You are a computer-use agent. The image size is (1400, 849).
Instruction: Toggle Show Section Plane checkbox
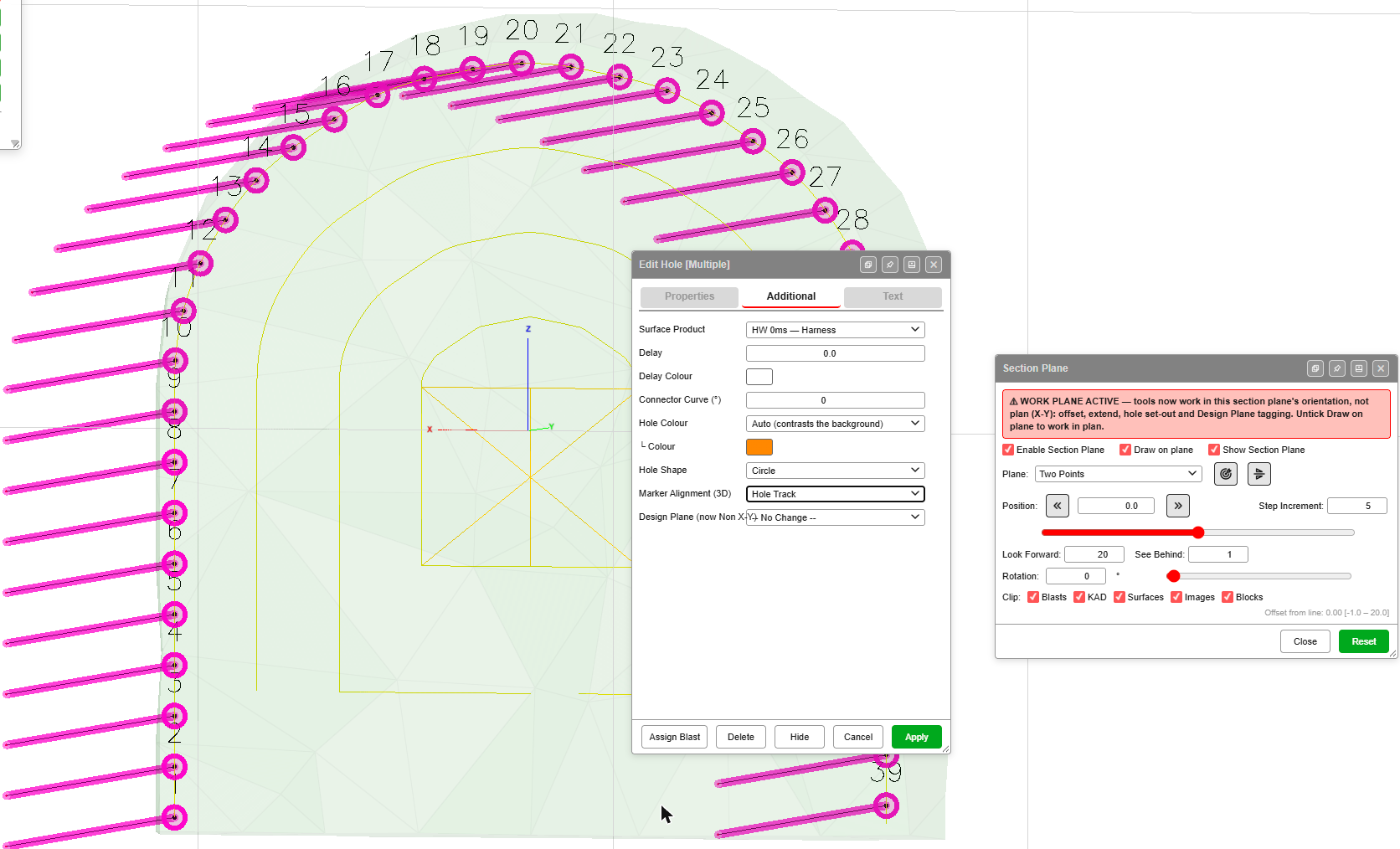point(1214,450)
